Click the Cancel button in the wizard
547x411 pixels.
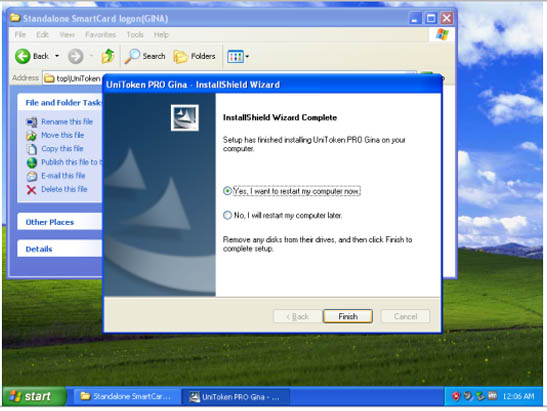pyautogui.click(x=405, y=316)
